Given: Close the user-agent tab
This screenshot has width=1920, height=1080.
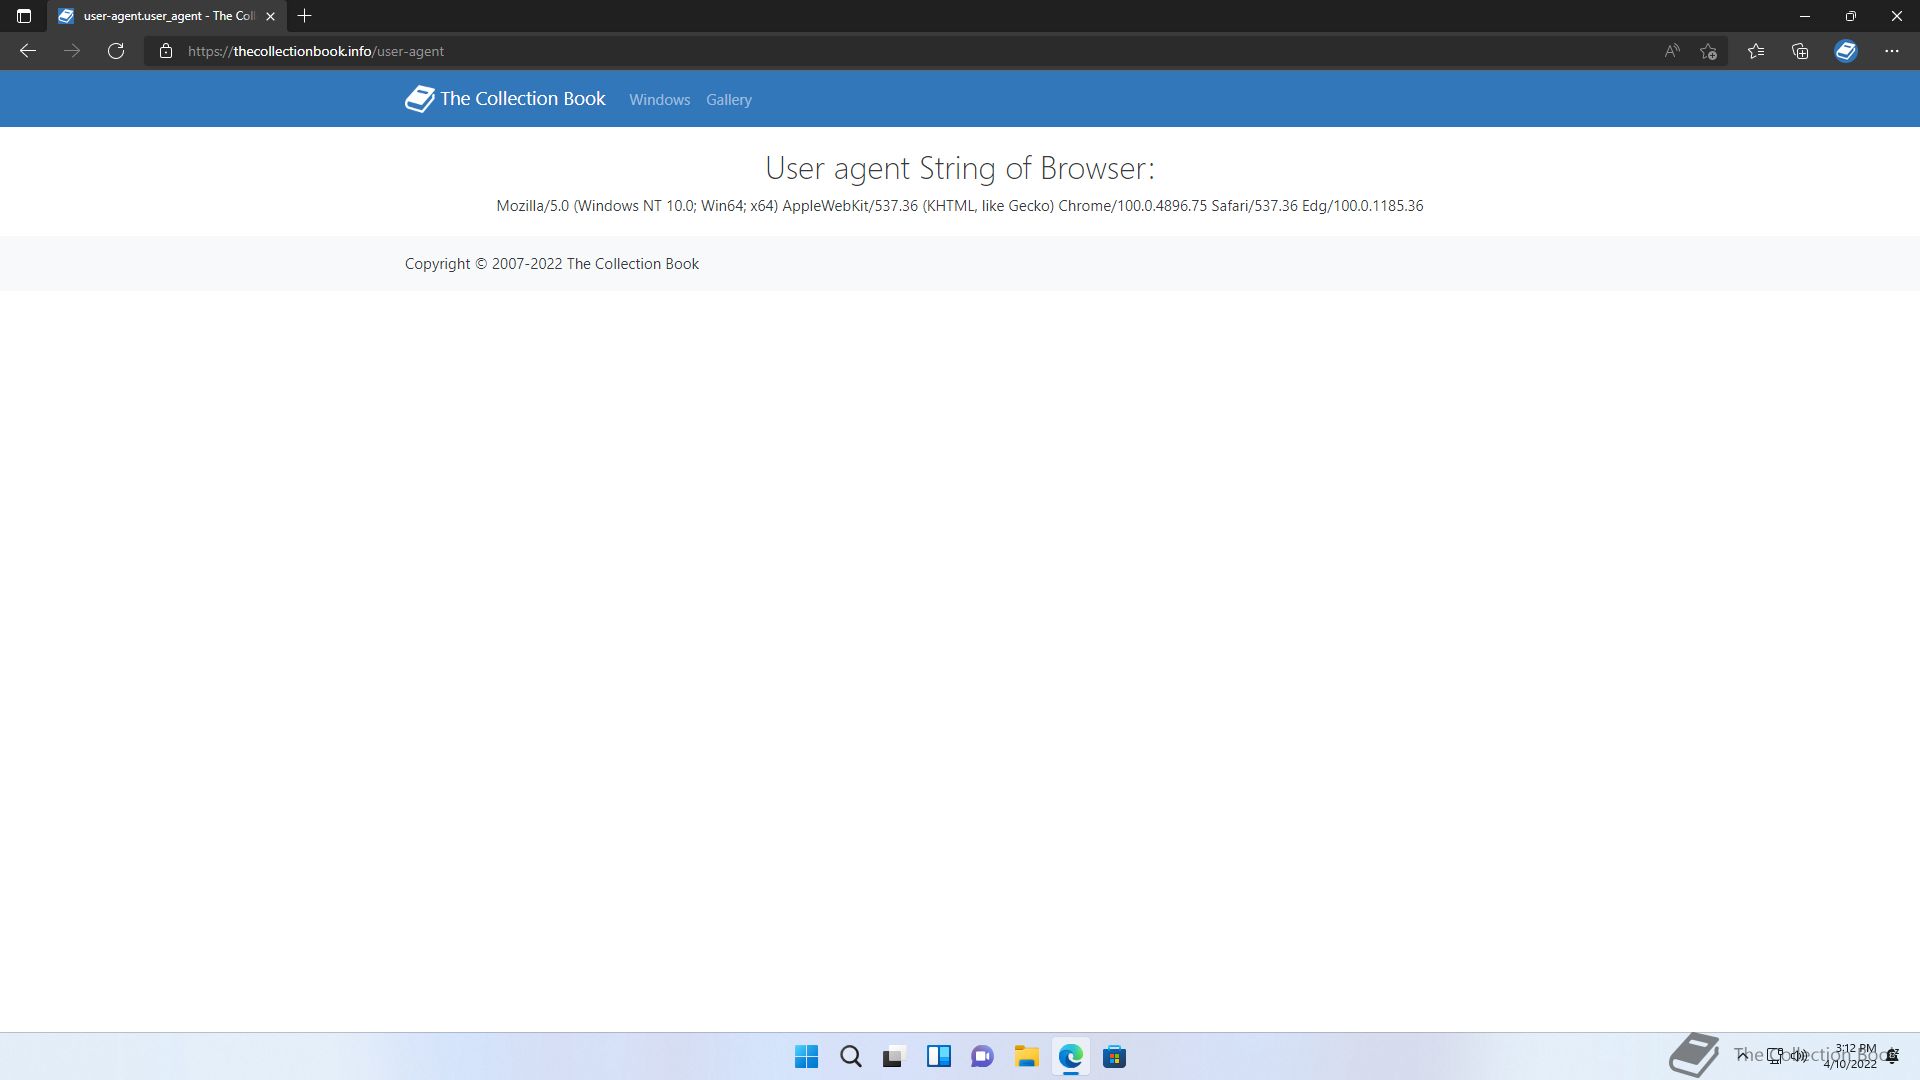Looking at the screenshot, I should coord(270,16).
